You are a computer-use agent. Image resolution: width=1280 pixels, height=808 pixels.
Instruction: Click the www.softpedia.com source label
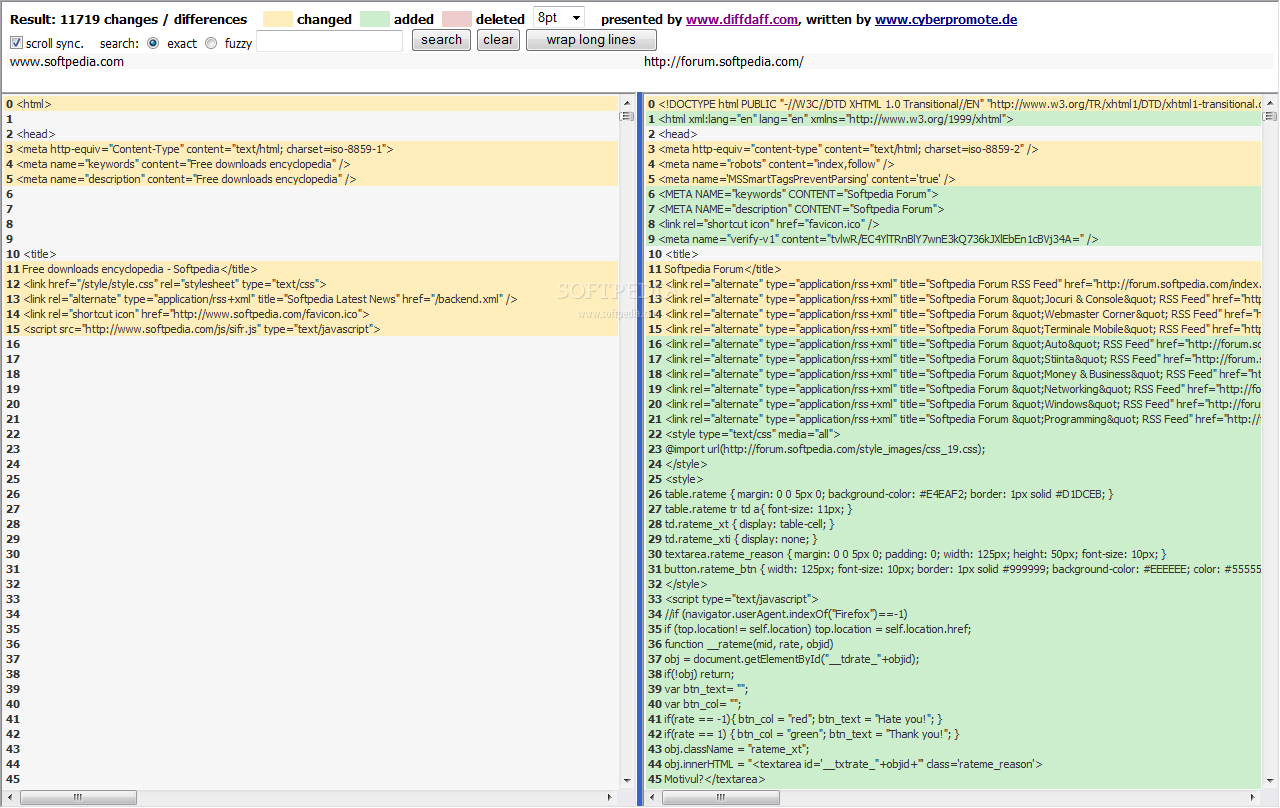[67, 62]
